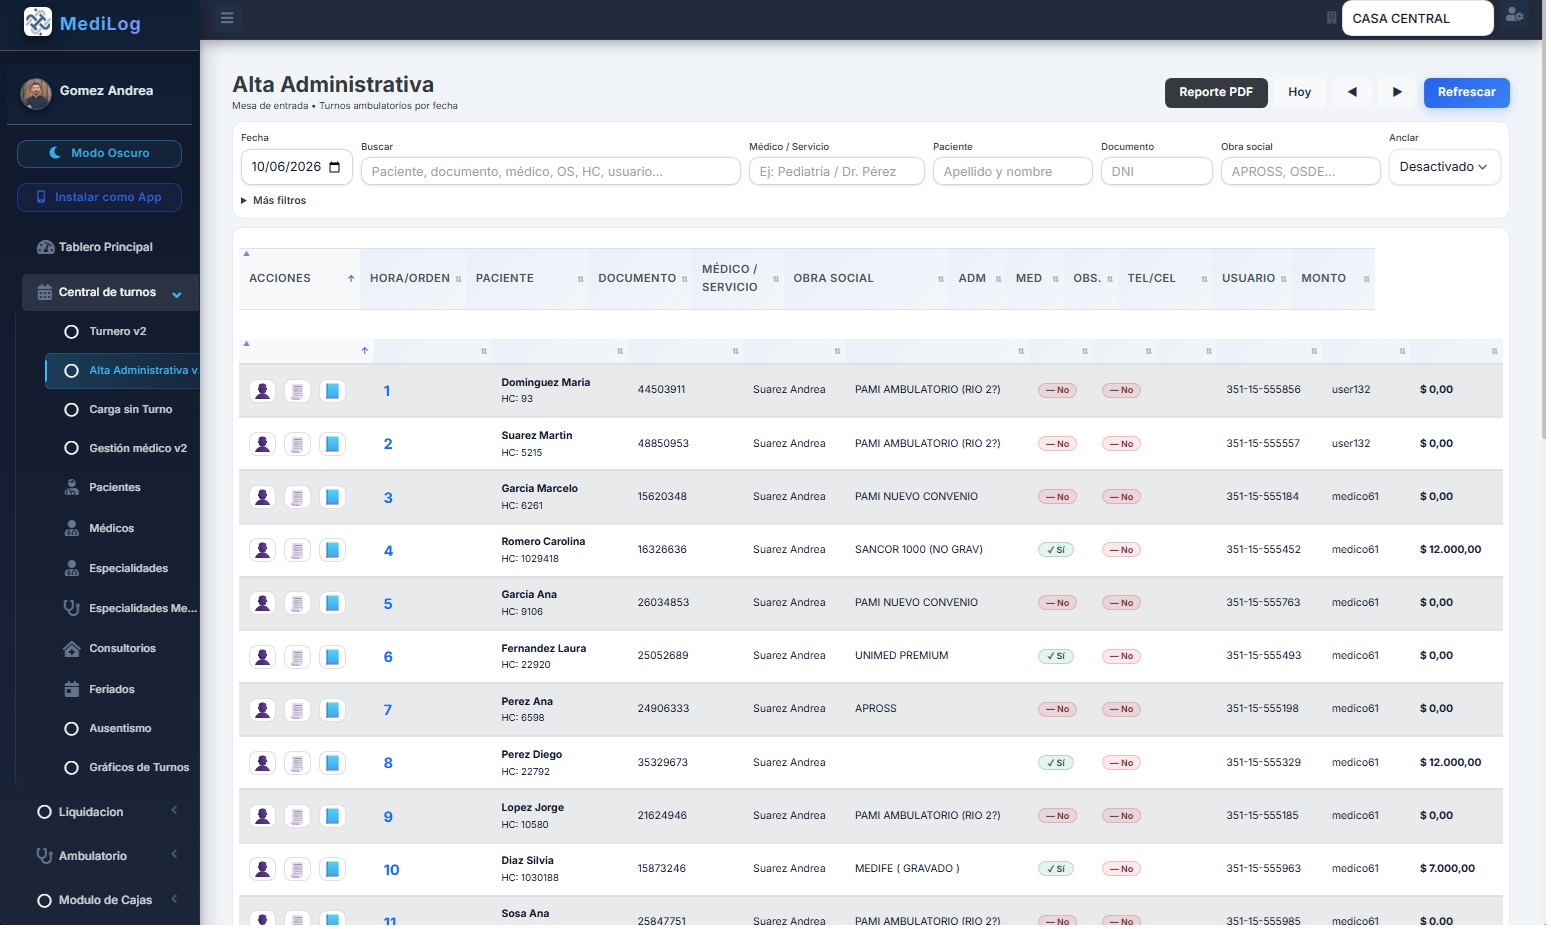Open blue book icon for Perez Ana
Screen dimensions: 1551x929
(x=332, y=710)
